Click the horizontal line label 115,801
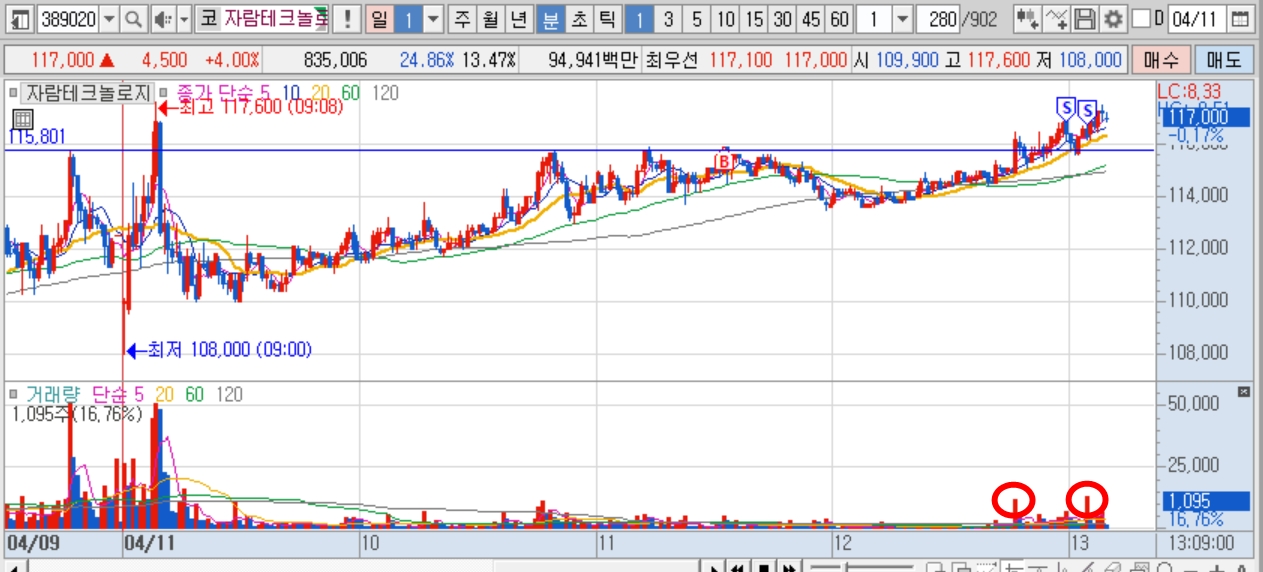The width and height of the screenshot is (1263, 572). [37, 137]
